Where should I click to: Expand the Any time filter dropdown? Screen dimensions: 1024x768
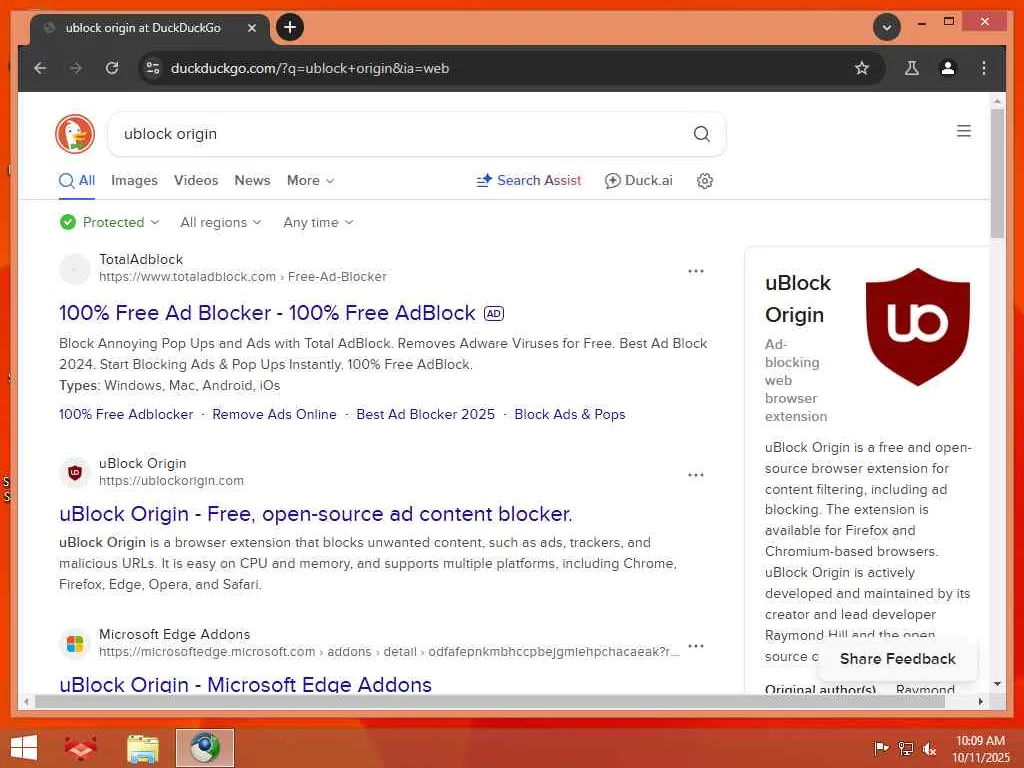[319, 223]
